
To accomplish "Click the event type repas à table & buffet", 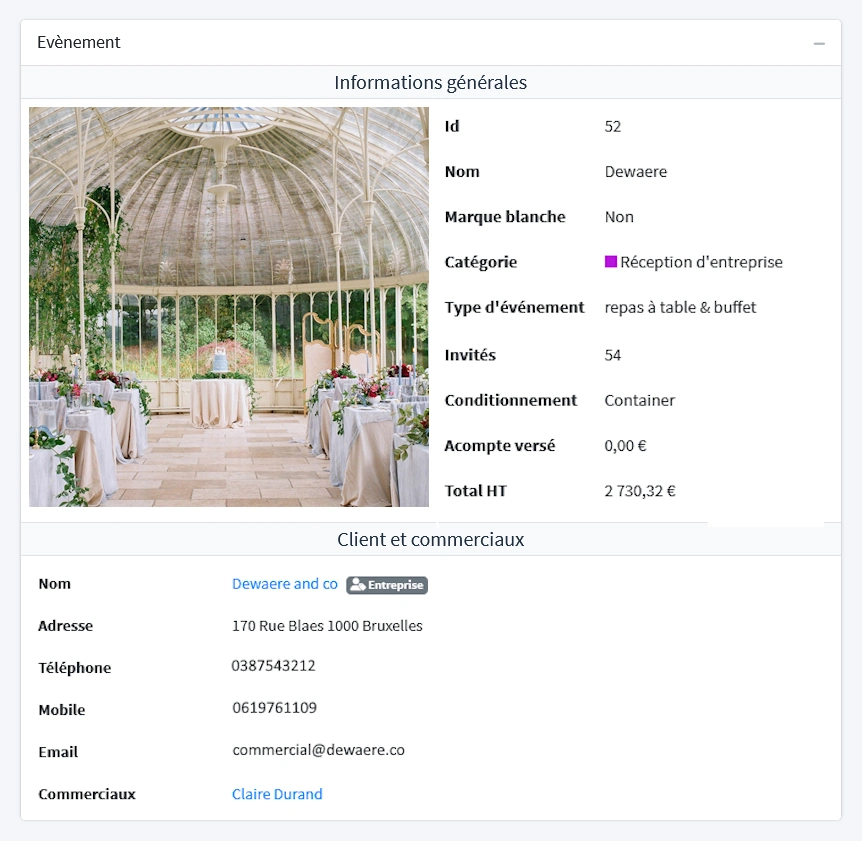I will (x=680, y=307).
